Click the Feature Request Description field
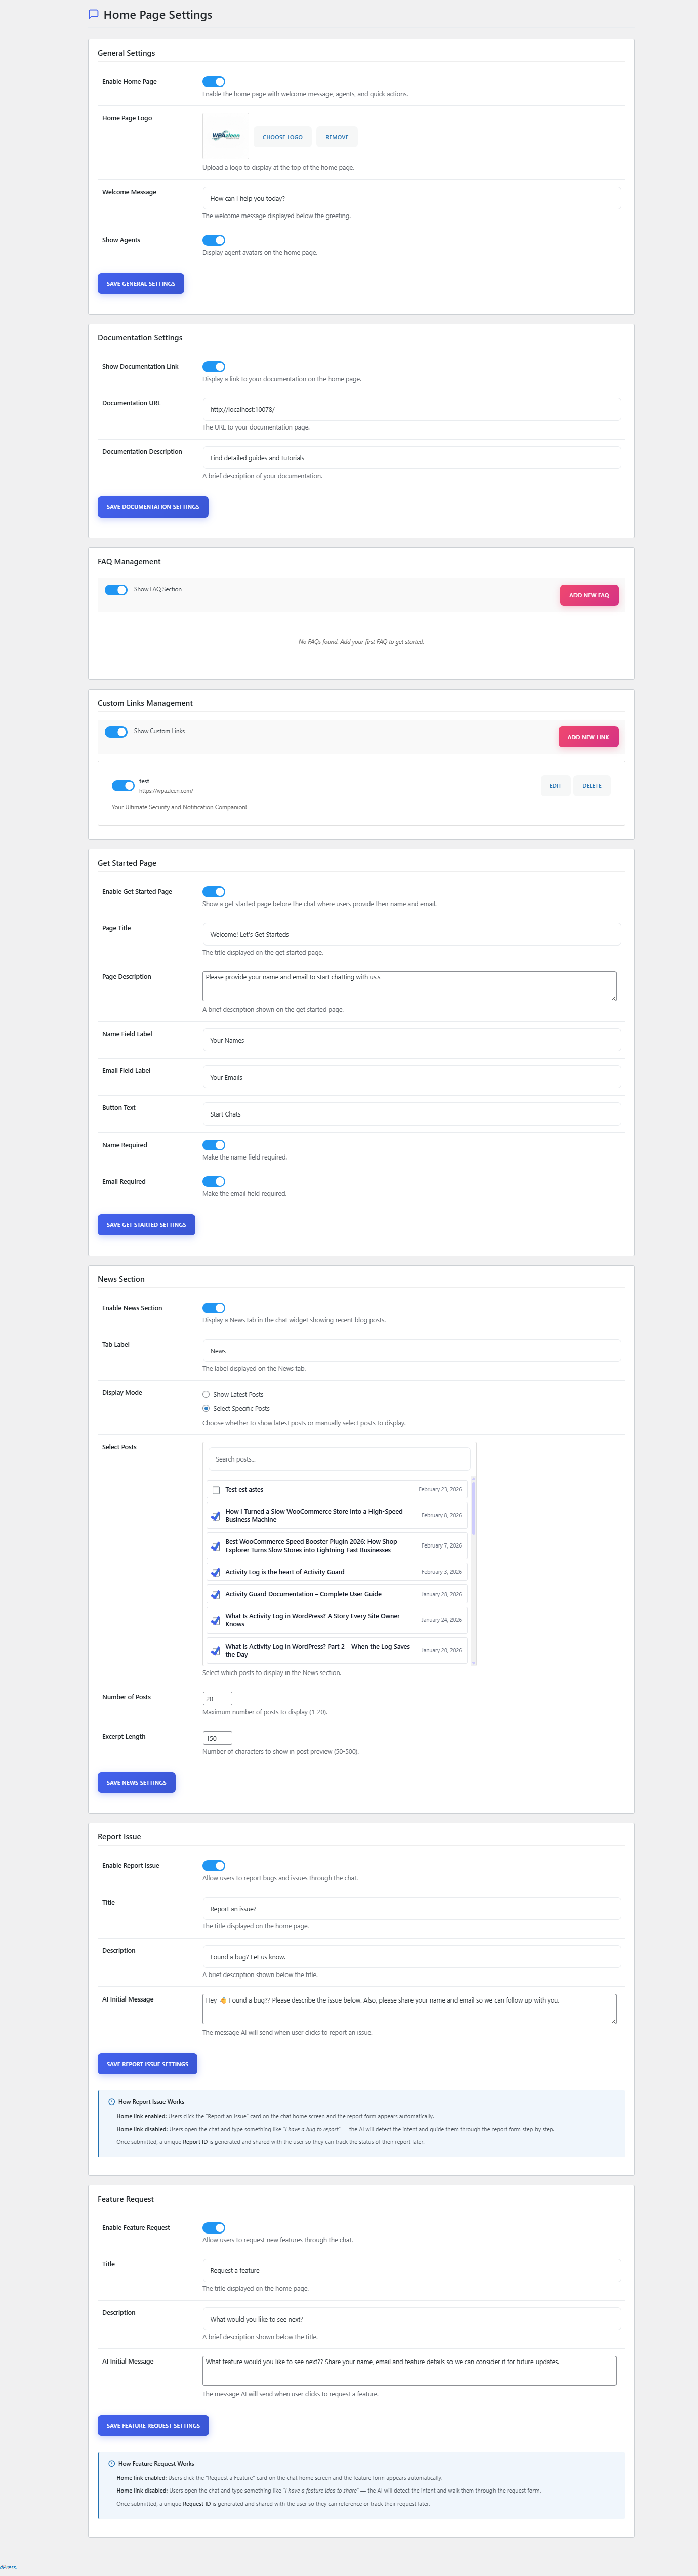The width and height of the screenshot is (698, 2576). coord(411,2319)
